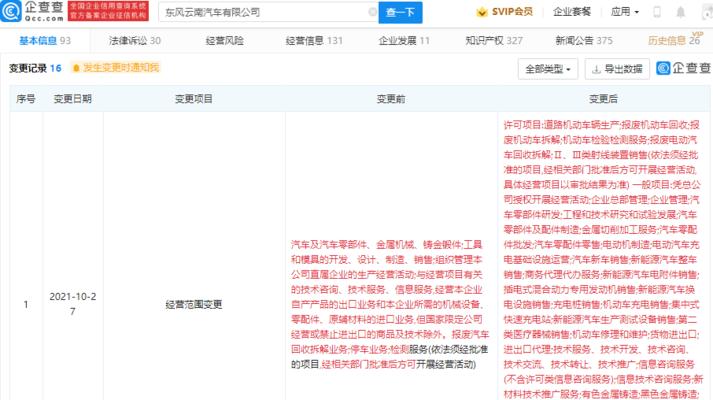Select the date cell 2021-10-27
This screenshot has width=713, height=400.
(x=73, y=304)
